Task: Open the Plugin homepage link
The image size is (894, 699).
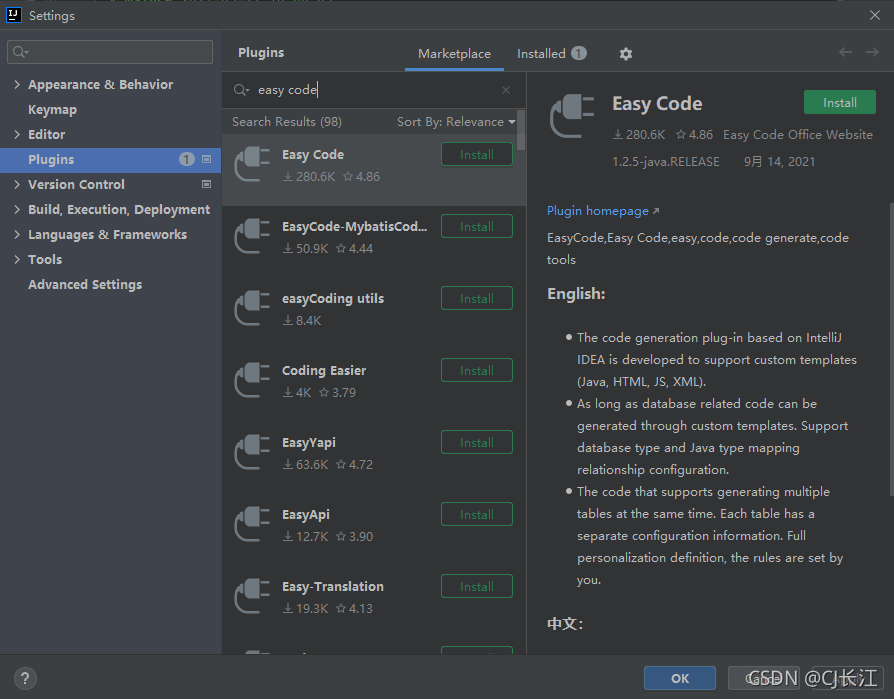Action: click(x=603, y=210)
